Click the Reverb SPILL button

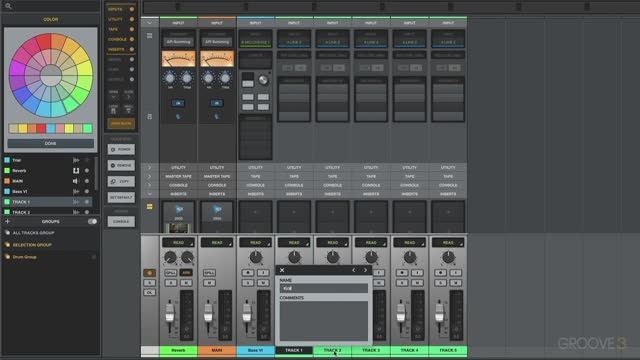(x=171, y=272)
